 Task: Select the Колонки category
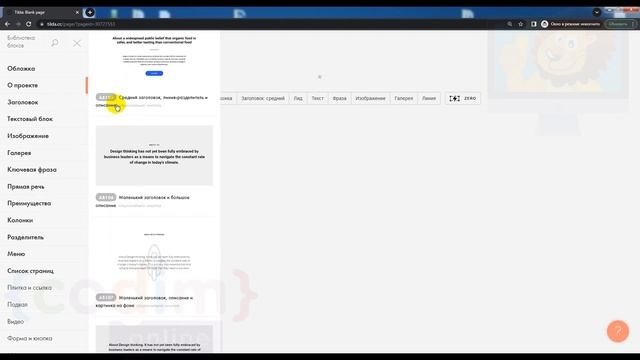click(x=20, y=220)
